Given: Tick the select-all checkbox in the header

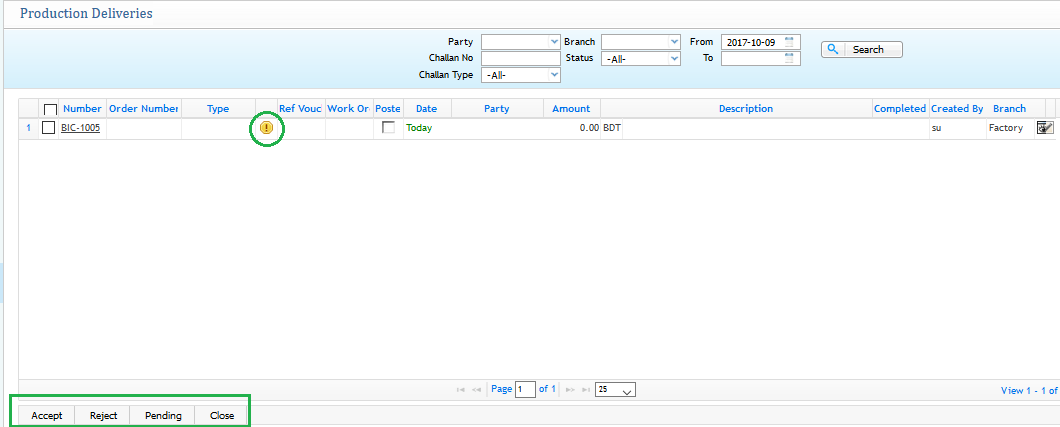Looking at the screenshot, I should tap(50, 109).
